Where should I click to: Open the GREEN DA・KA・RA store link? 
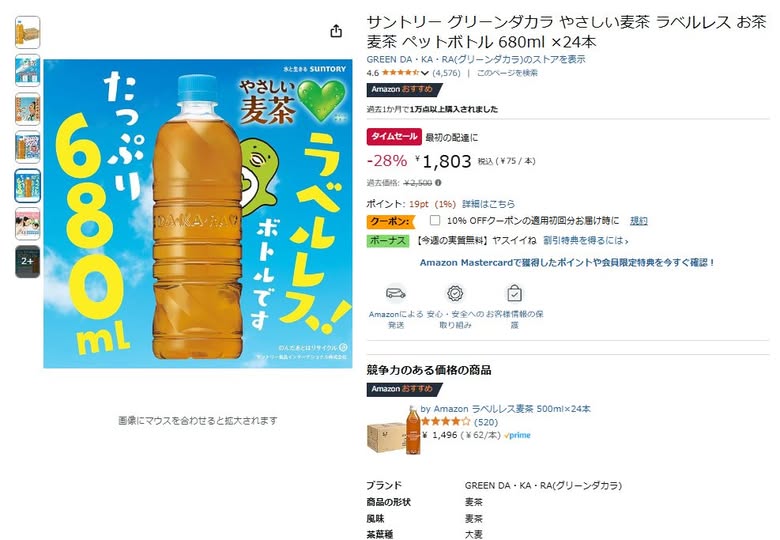(x=476, y=59)
